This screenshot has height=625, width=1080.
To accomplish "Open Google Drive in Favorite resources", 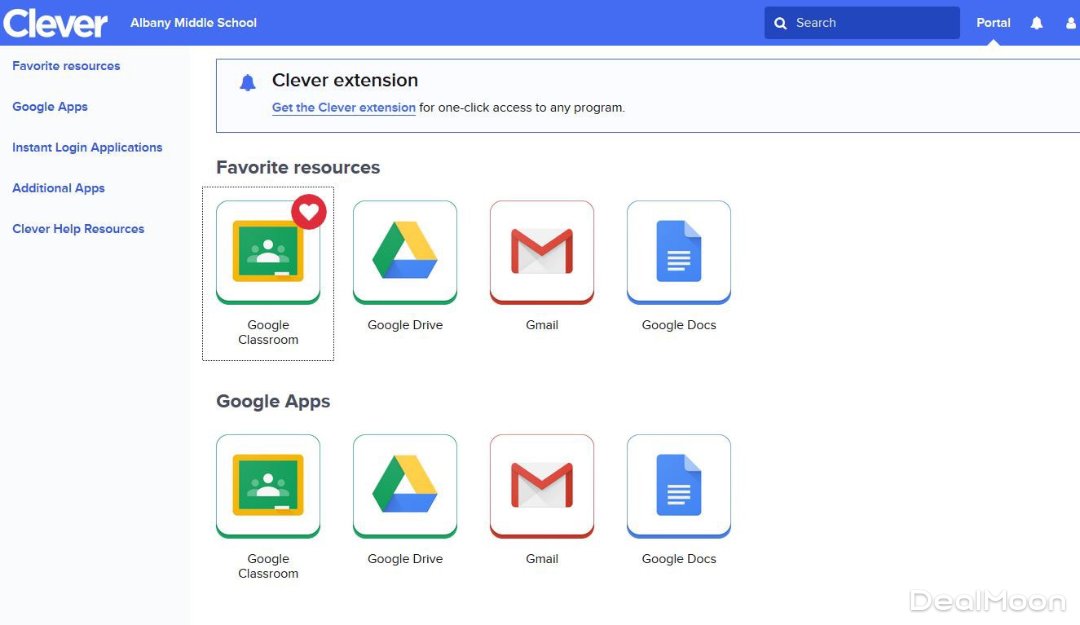I will [405, 253].
